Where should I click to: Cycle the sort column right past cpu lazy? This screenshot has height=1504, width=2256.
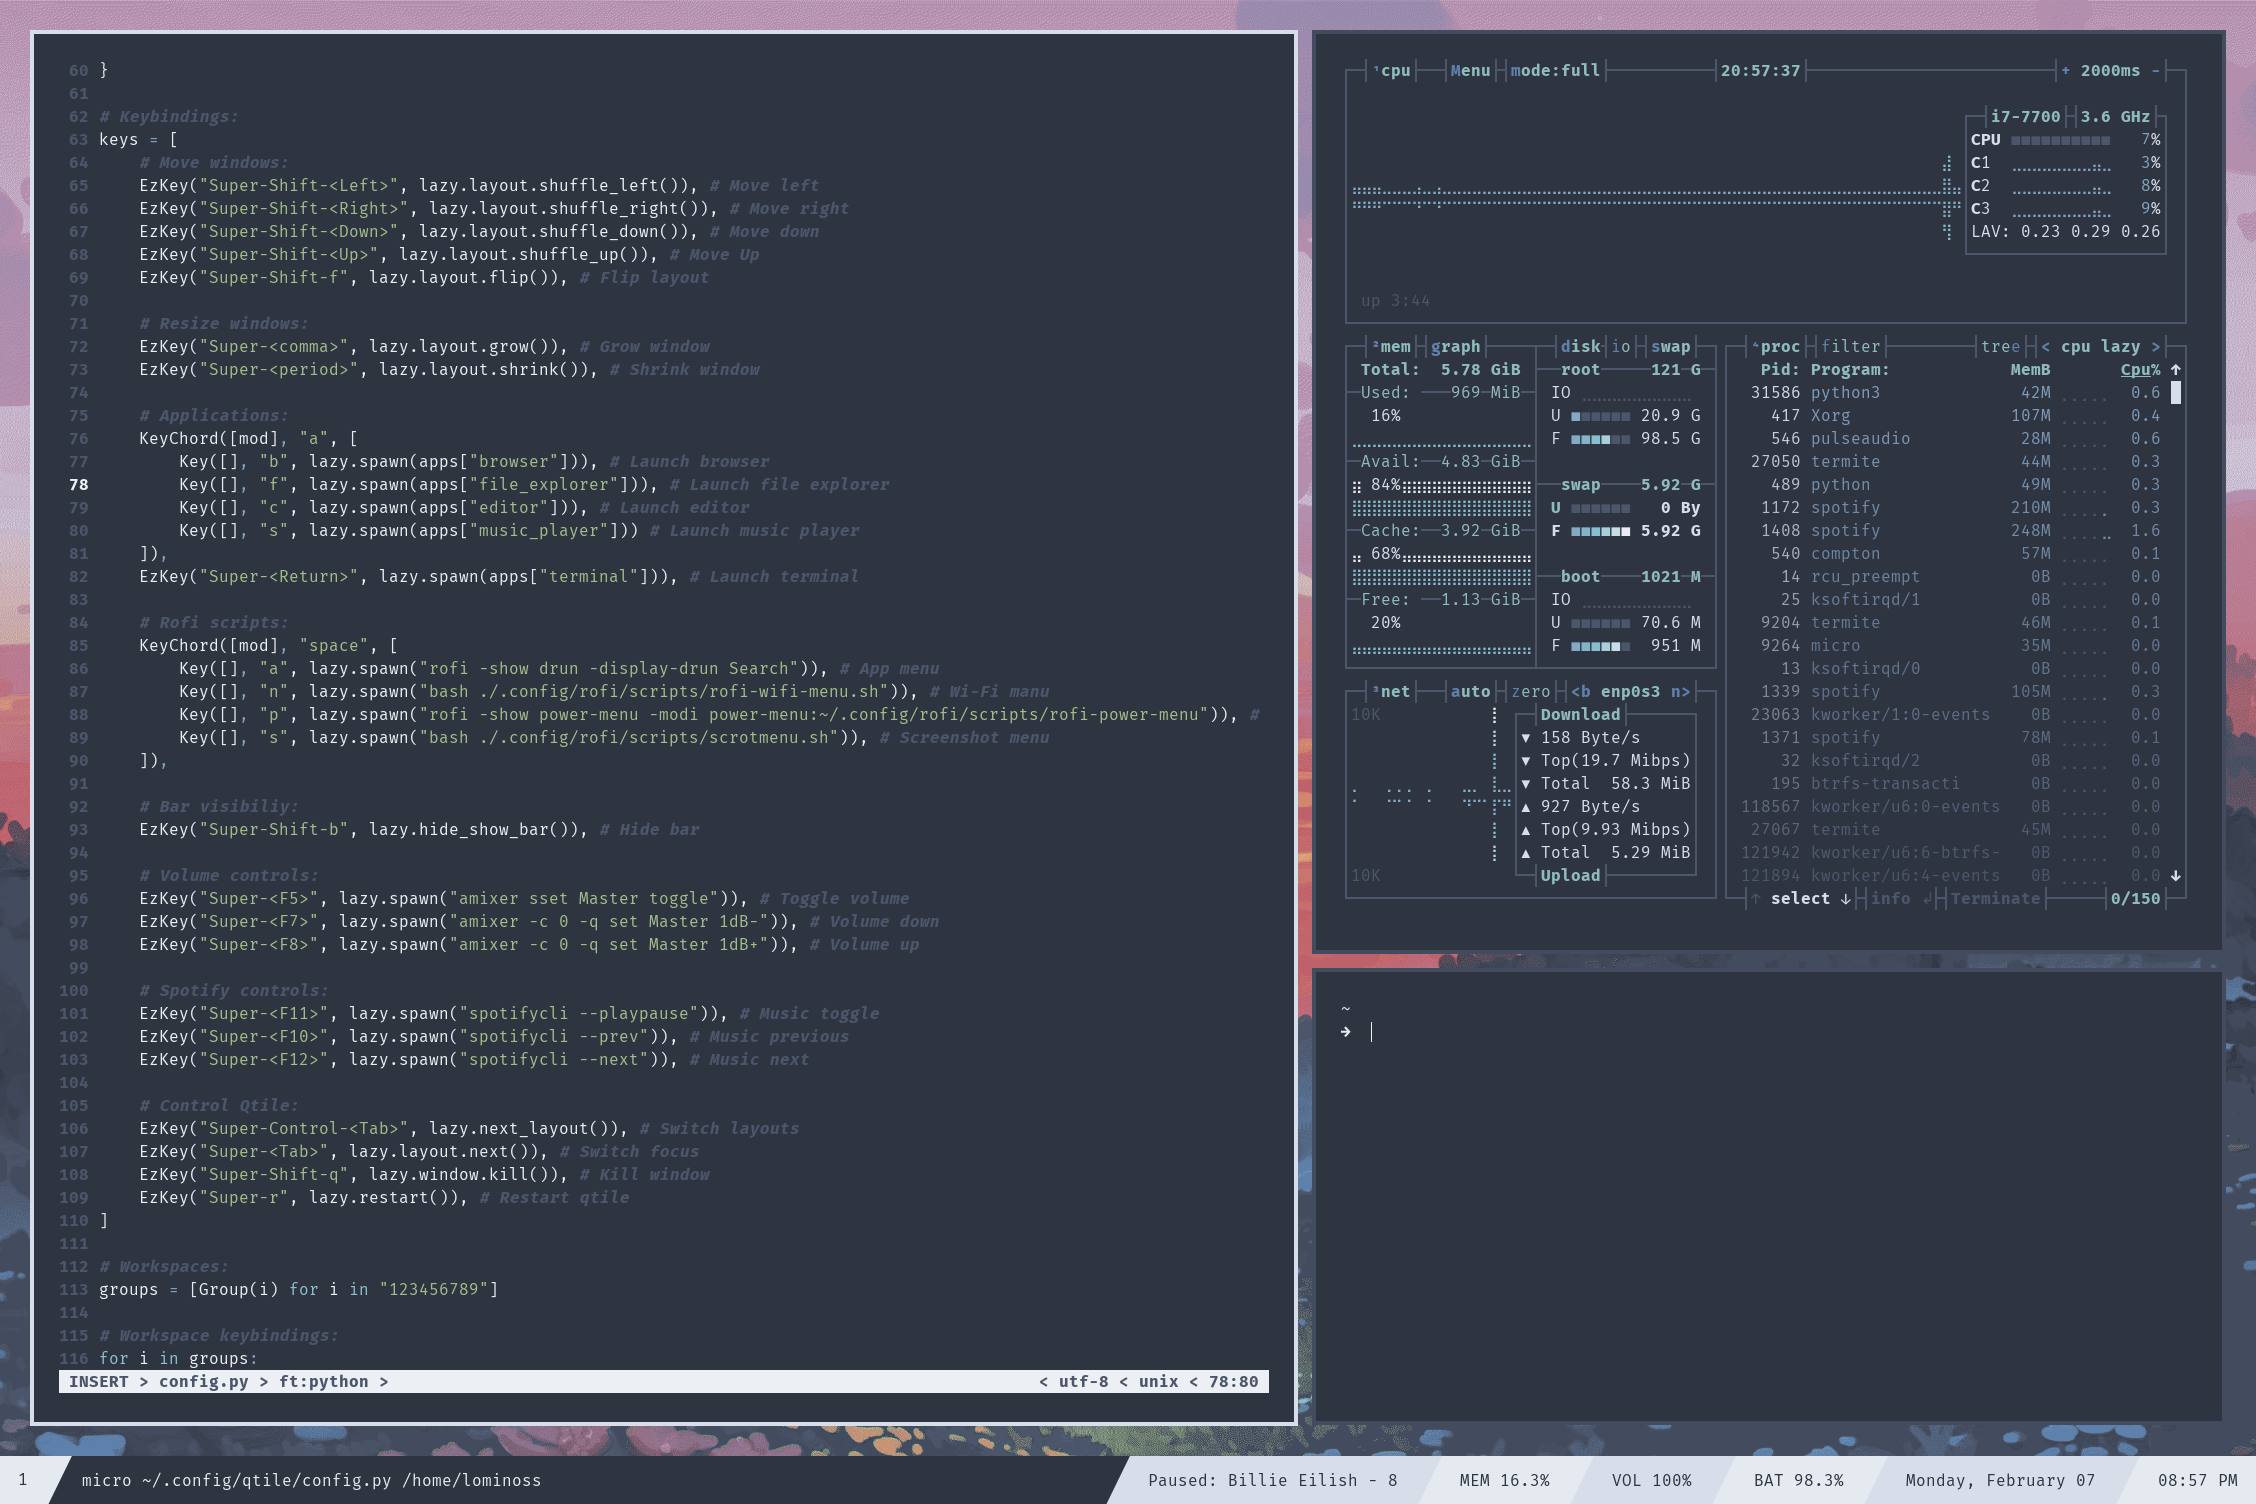tap(2155, 347)
